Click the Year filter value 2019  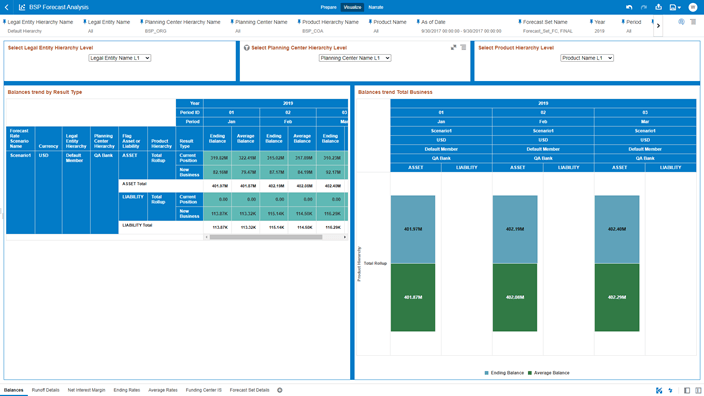click(x=599, y=31)
